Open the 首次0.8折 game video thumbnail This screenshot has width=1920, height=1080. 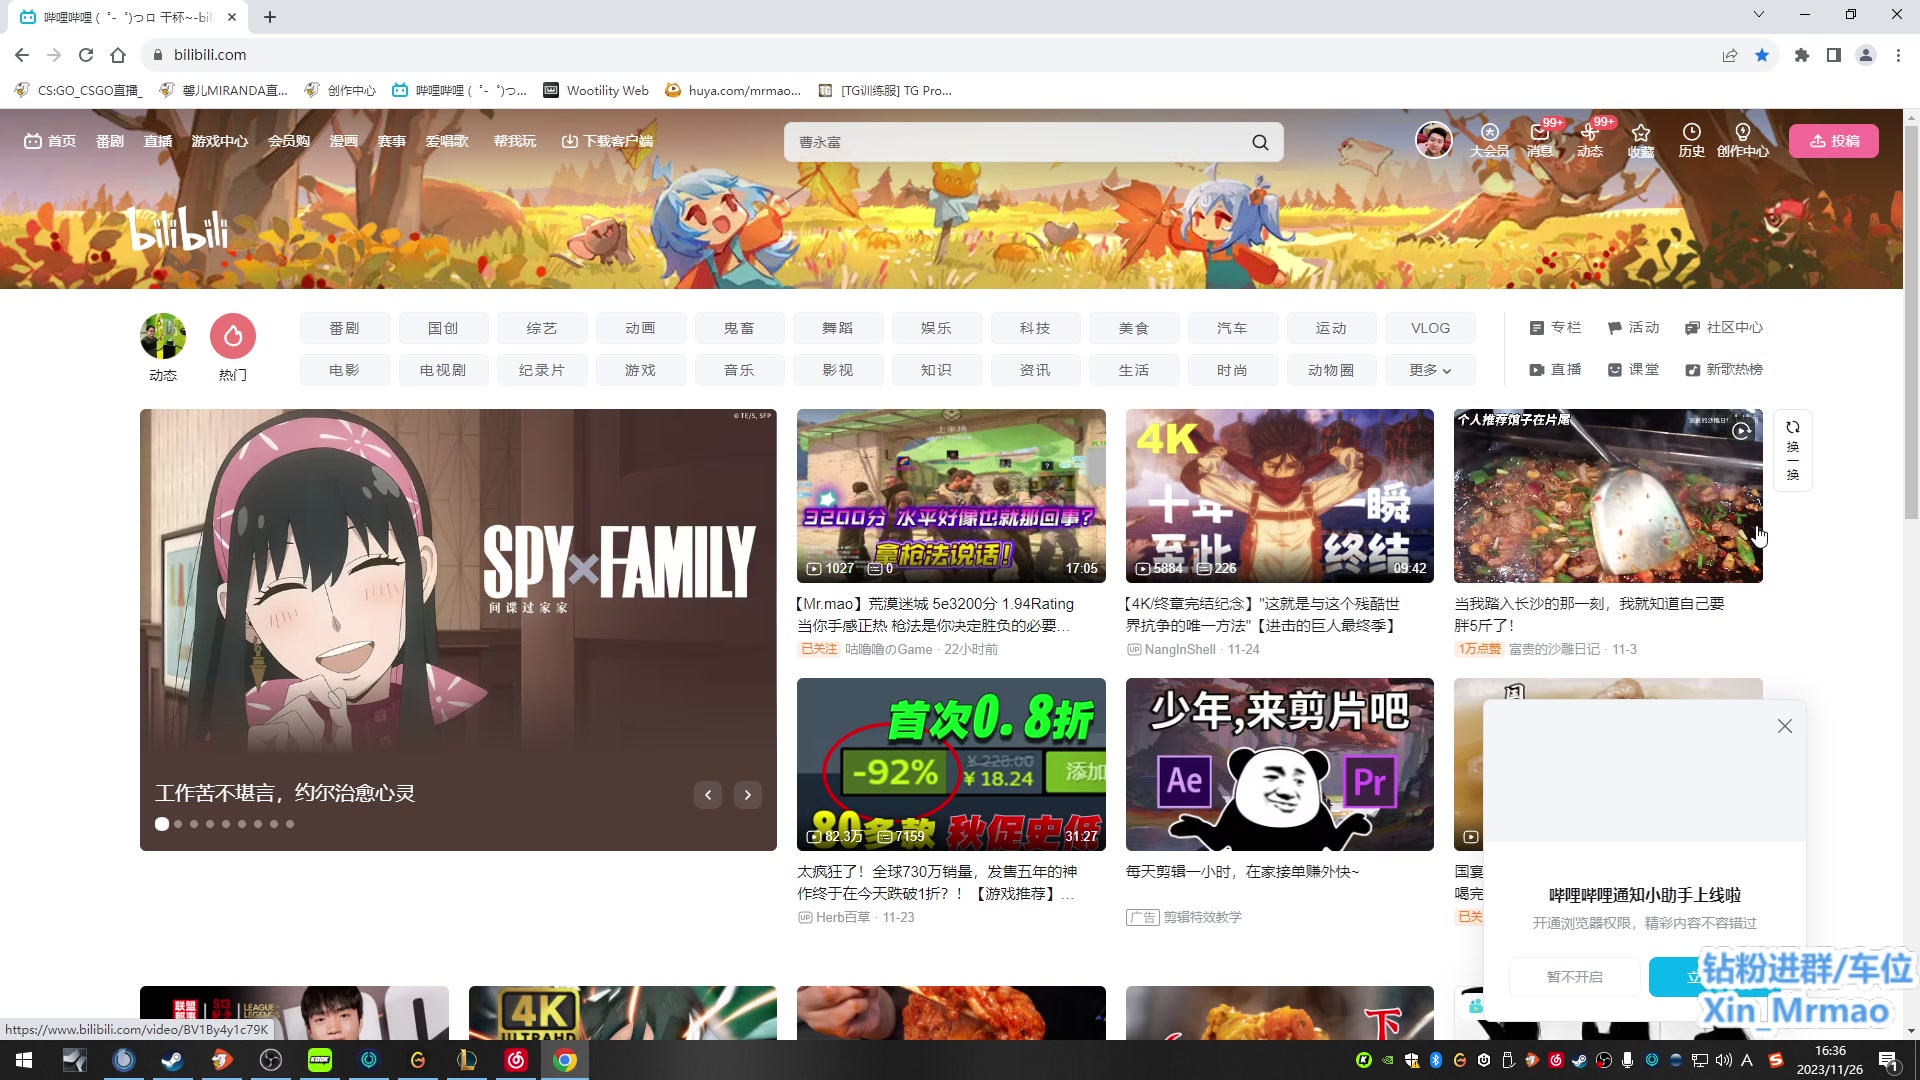951,765
